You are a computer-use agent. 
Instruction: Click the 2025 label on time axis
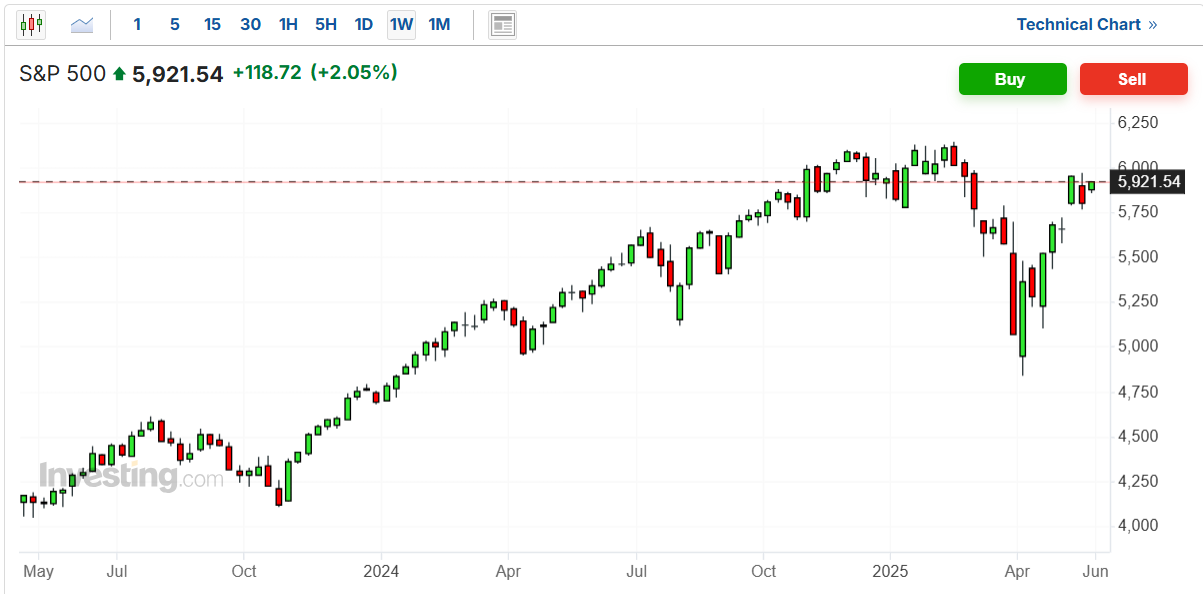[x=890, y=572]
